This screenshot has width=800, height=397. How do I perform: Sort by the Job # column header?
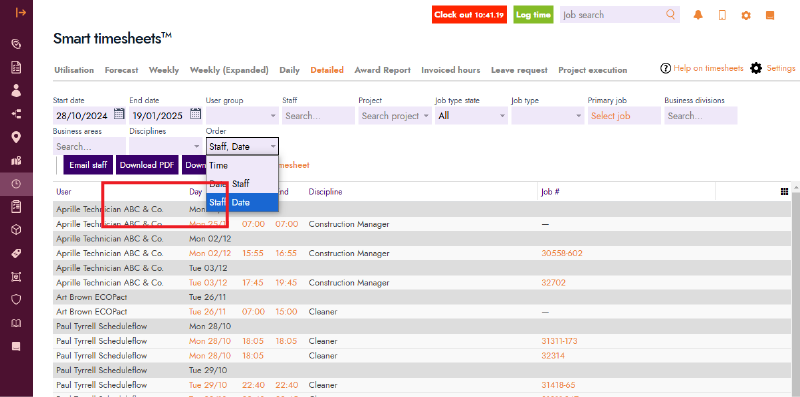pos(551,192)
